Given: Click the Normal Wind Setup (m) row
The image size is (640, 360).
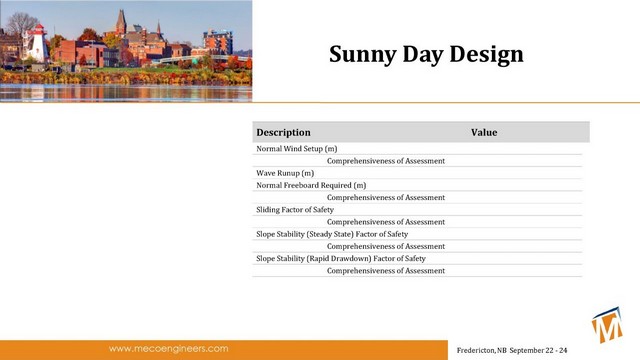Looking at the screenshot, I should 417,149.
